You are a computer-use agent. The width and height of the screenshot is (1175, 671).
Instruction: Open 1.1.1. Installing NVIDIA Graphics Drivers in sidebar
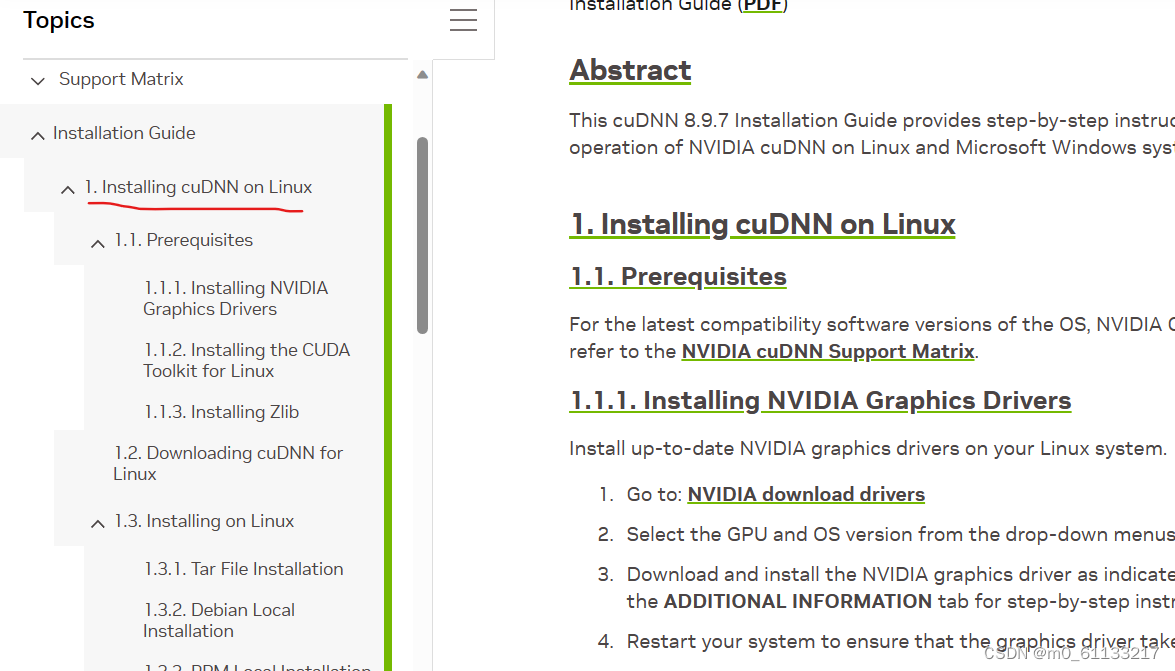point(235,298)
